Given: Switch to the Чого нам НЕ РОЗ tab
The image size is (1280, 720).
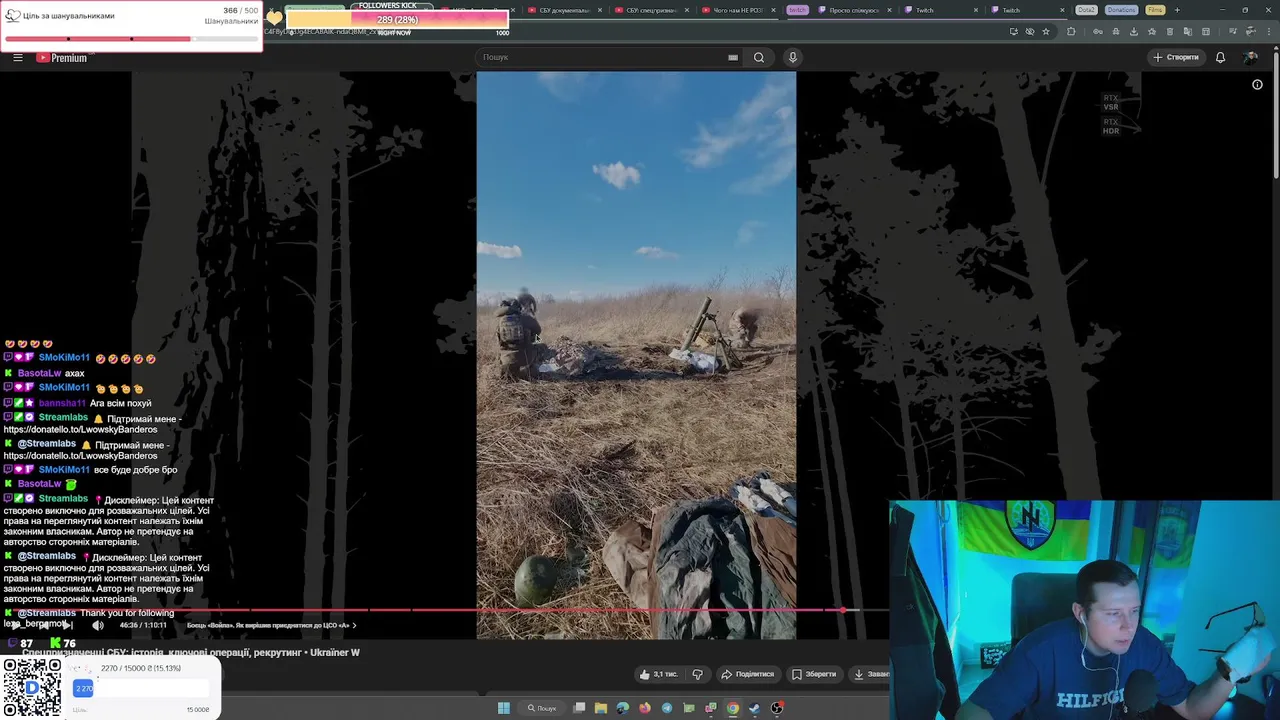Looking at the screenshot, I should (738, 10).
